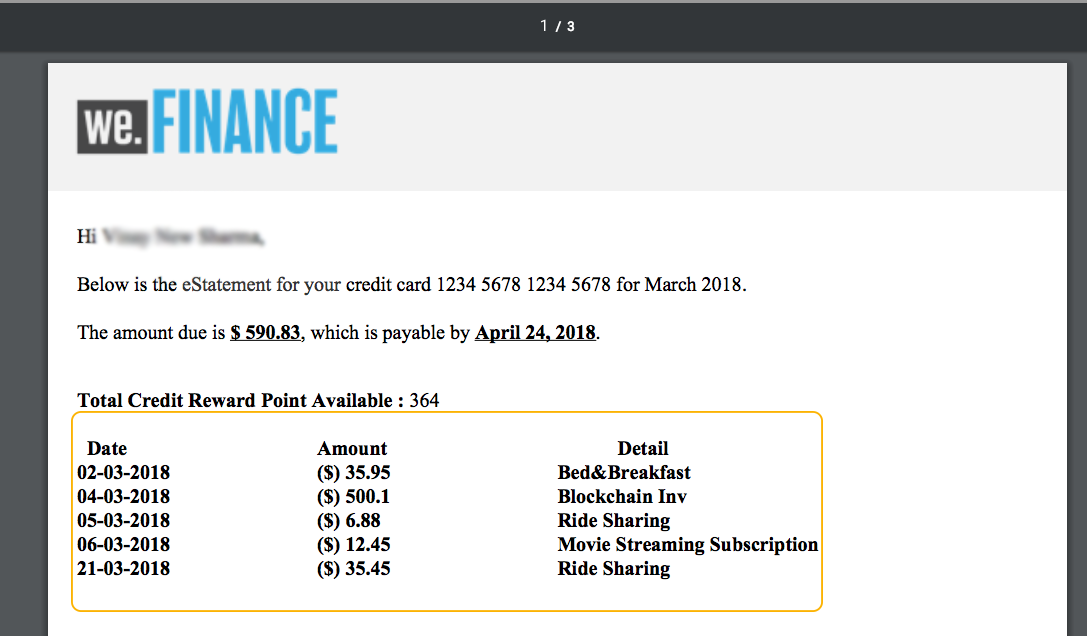Click the total page count 3

[x=571, y=26]
